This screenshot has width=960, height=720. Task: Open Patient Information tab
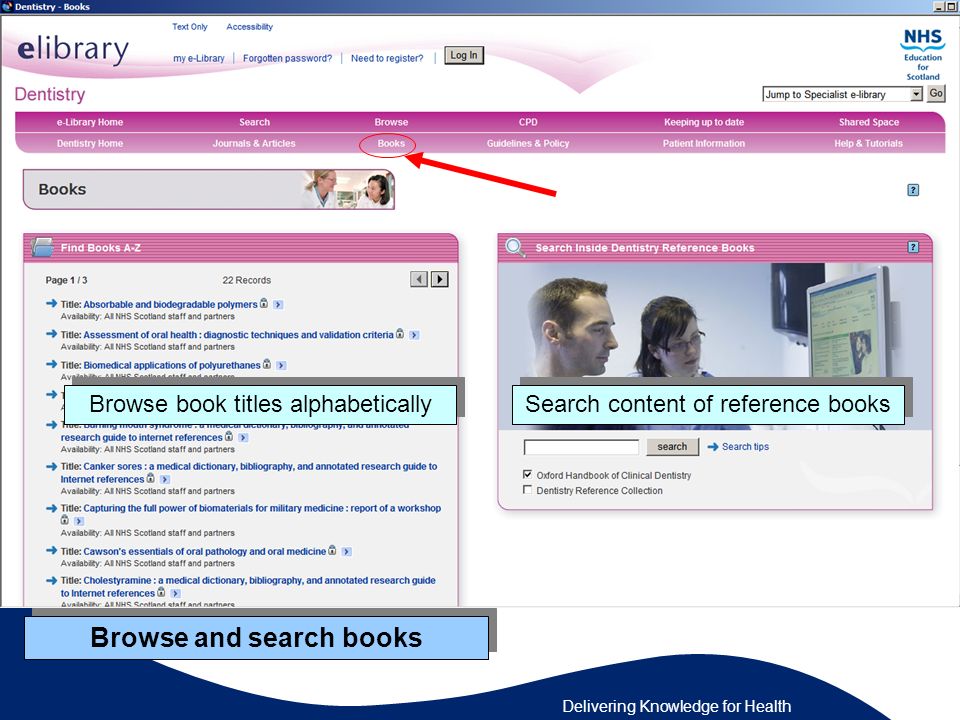coord(704,143)
